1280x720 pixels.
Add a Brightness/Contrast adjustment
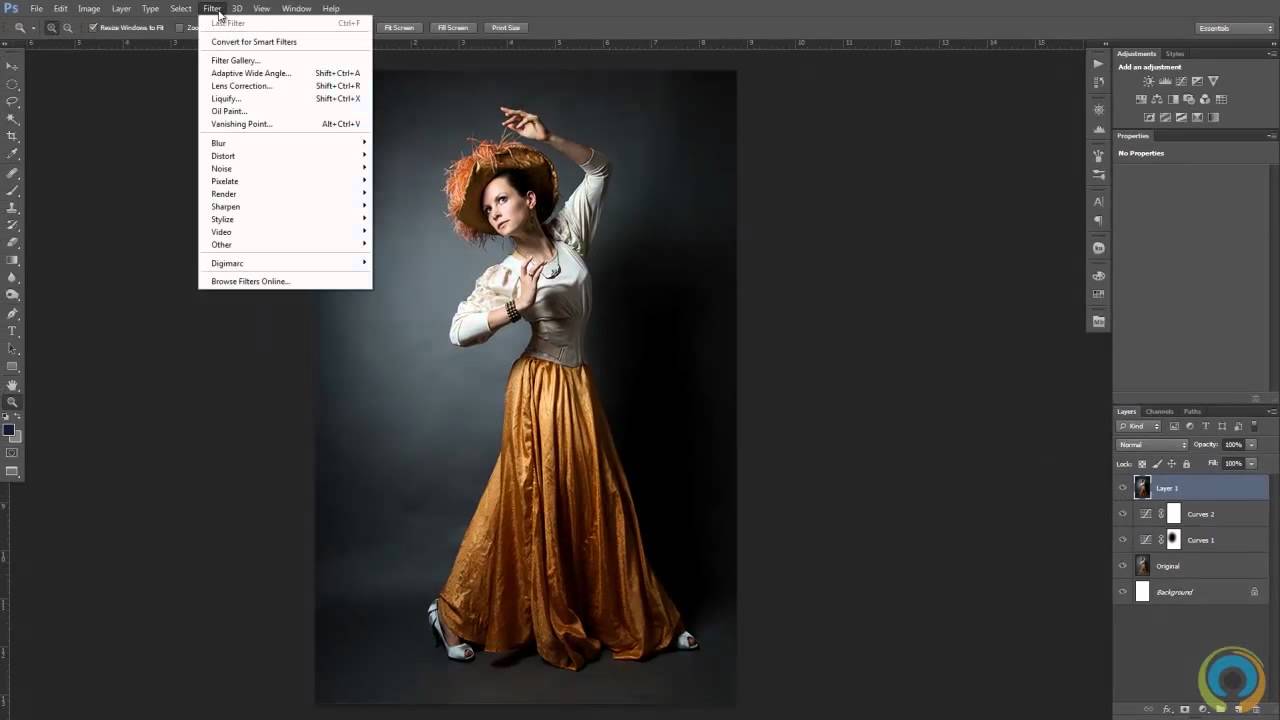point(1148,82)
